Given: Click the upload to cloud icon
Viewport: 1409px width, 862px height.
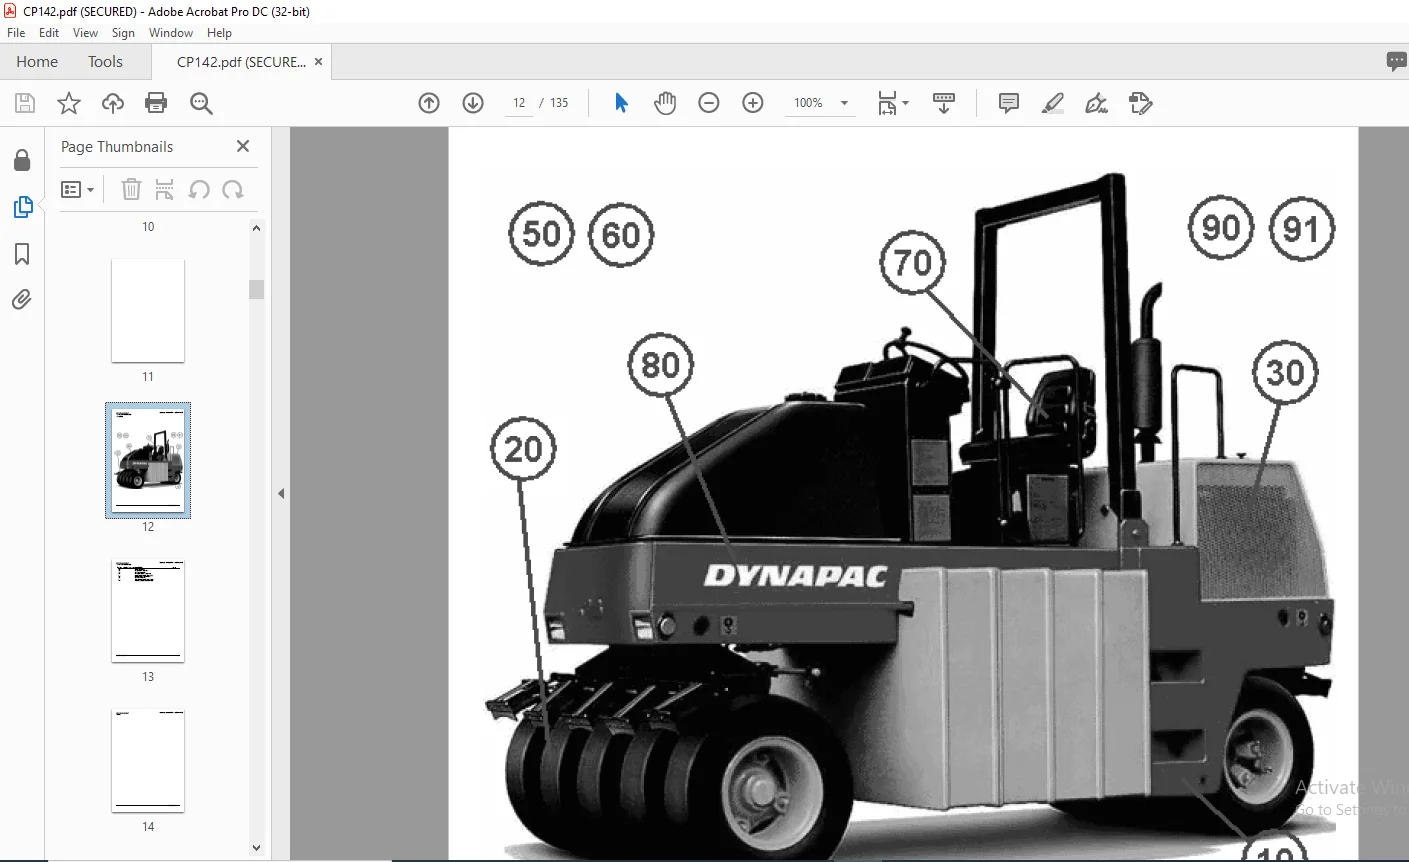Looking at the screenshot, I should tap(113, 103).
